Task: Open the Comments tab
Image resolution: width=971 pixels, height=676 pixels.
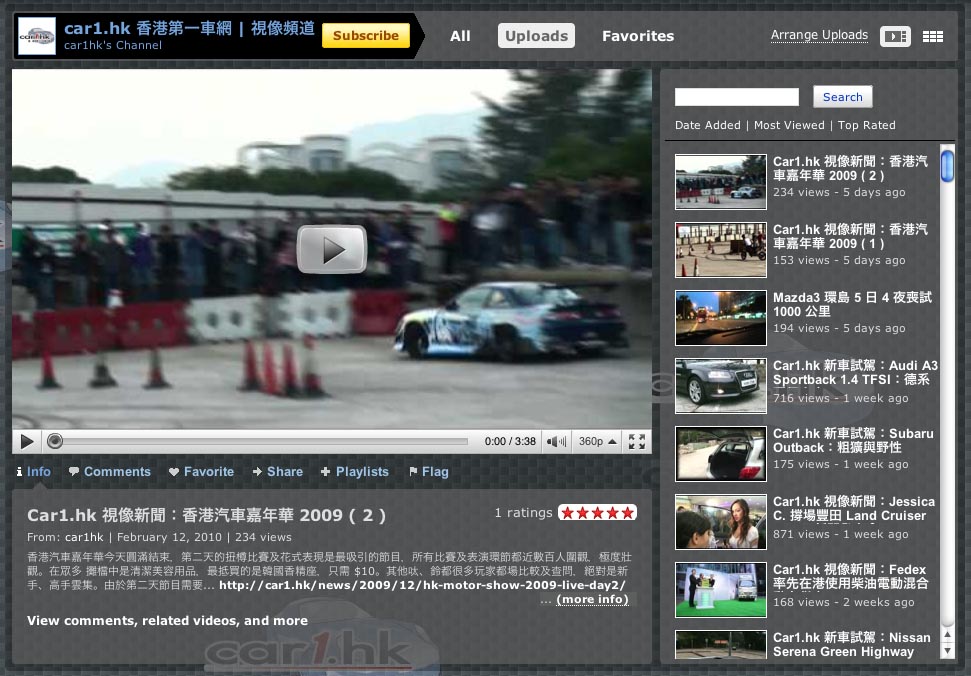Action: click(110, 472)
